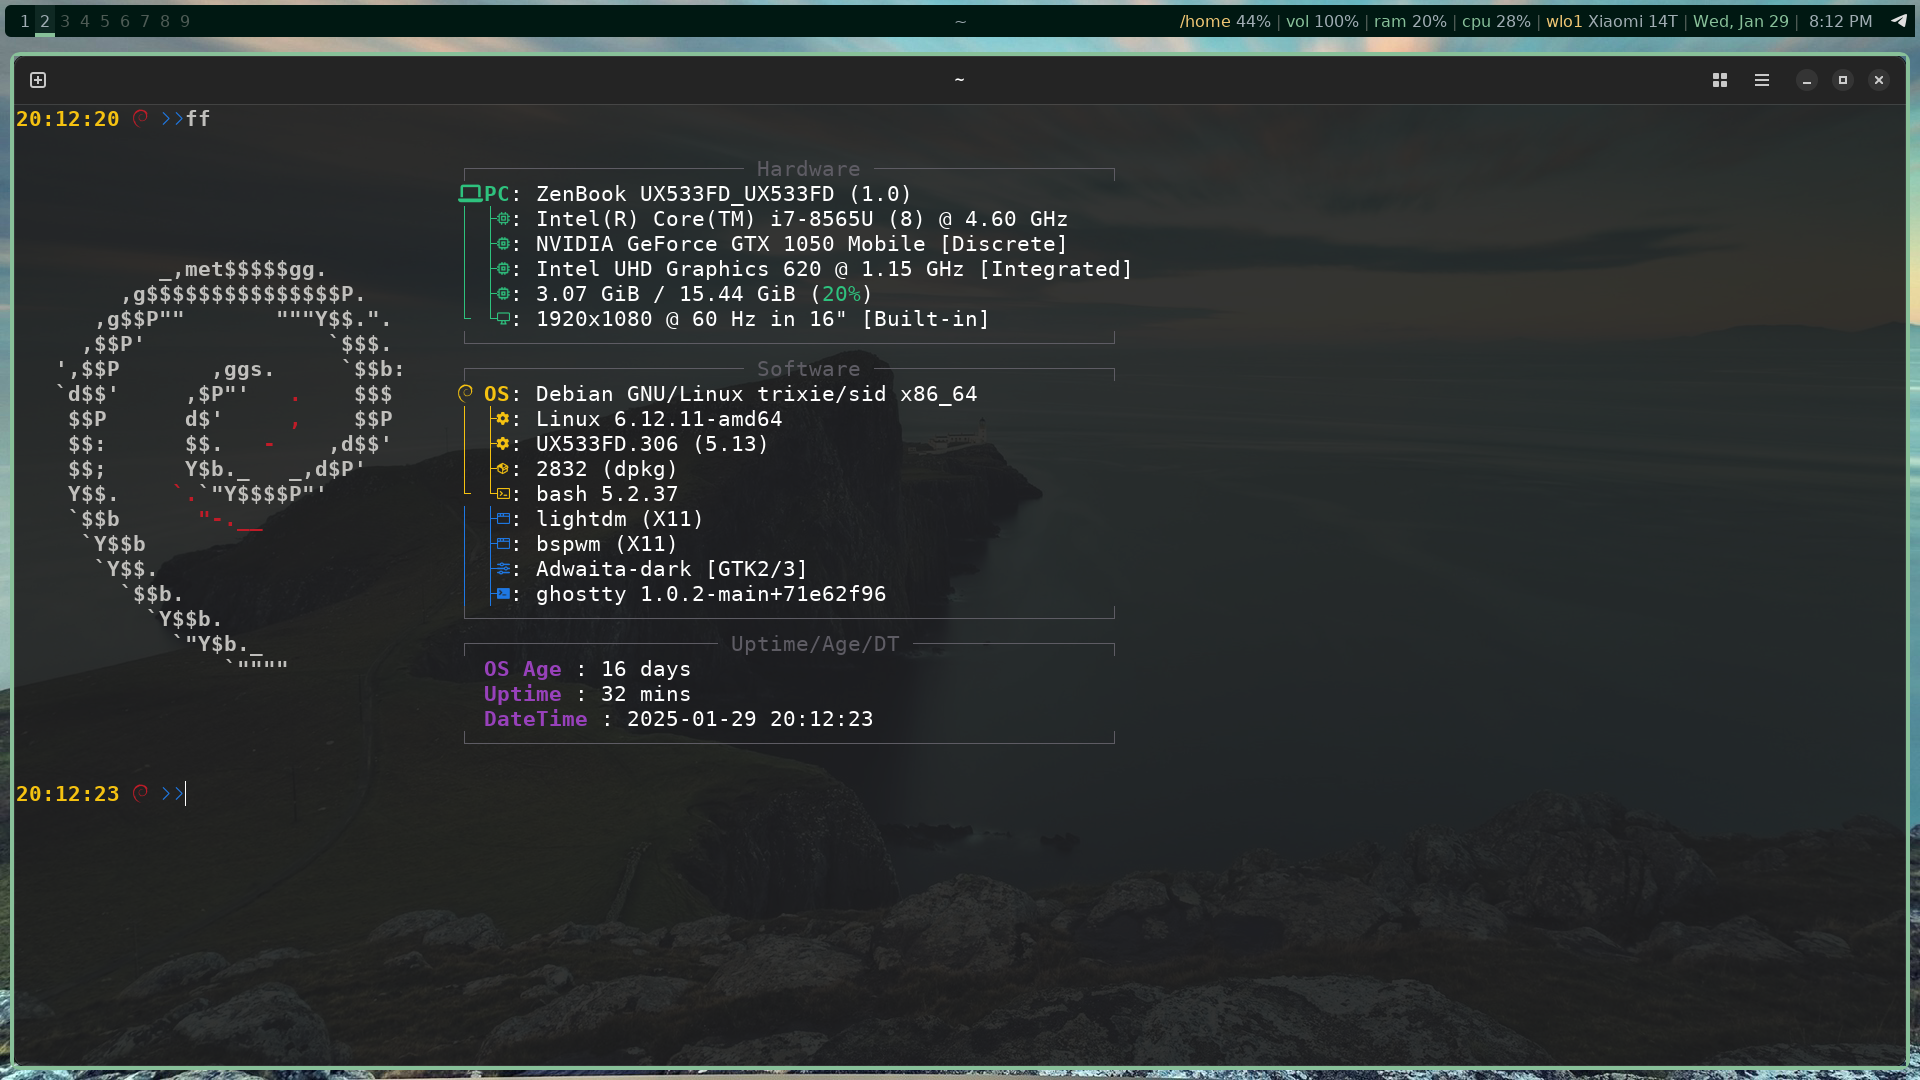The height and width of the screenshot is (1080, 1920).
Task: Click the window icon beside bspwm
Action: [x=503, y=544]
